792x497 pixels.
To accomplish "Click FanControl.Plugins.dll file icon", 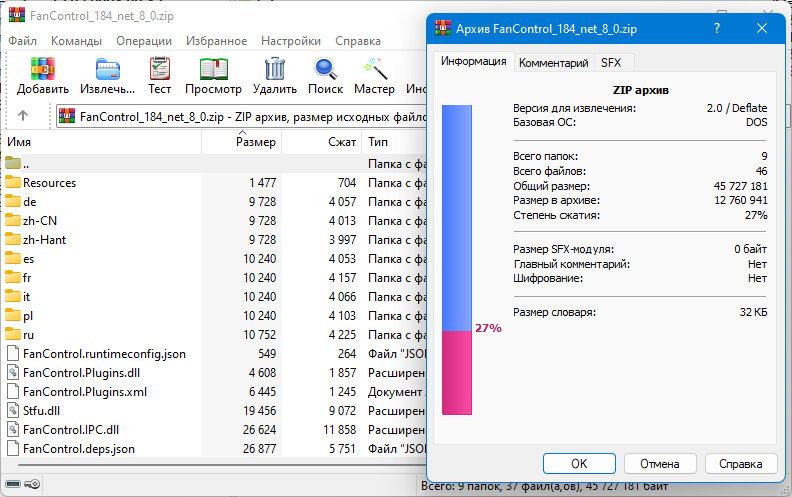I will (13, 373).
